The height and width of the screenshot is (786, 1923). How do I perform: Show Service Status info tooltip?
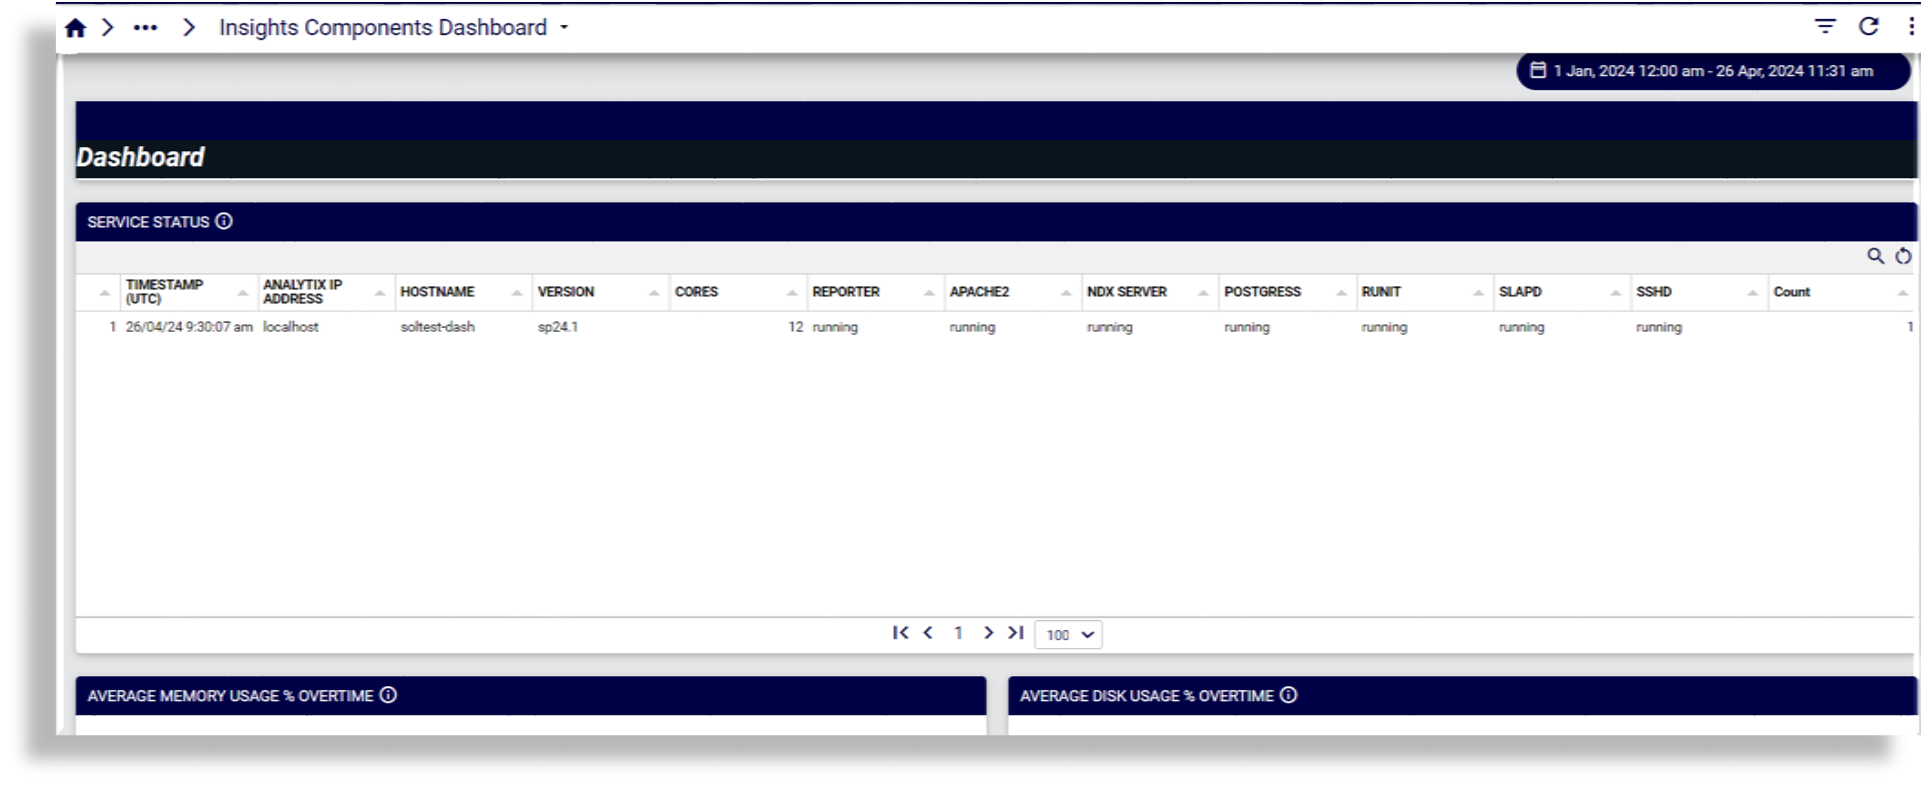pos(224,221)
